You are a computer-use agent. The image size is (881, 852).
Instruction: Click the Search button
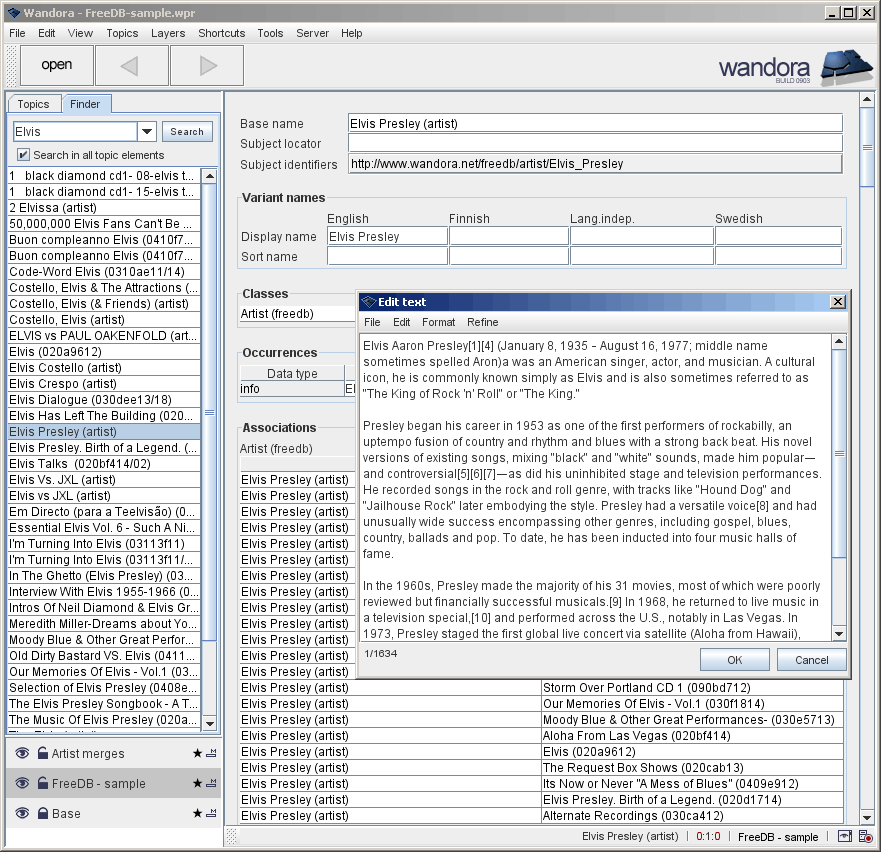tap(187, 131)
